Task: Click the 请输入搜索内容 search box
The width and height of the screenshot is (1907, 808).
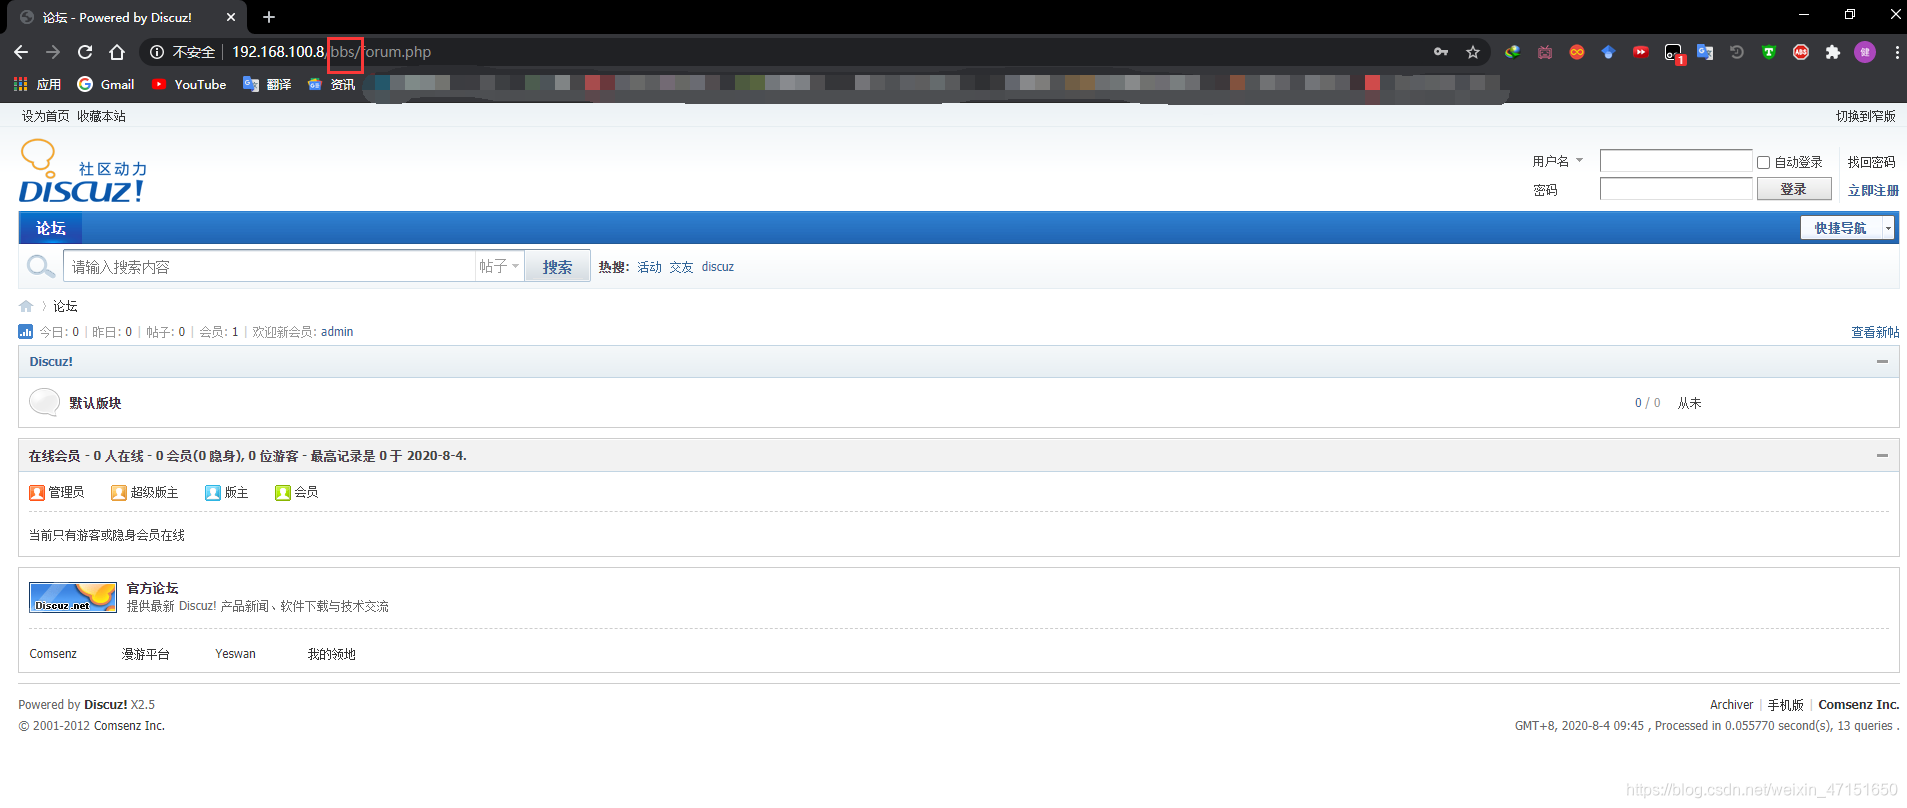Action: (x=269, y=267)
